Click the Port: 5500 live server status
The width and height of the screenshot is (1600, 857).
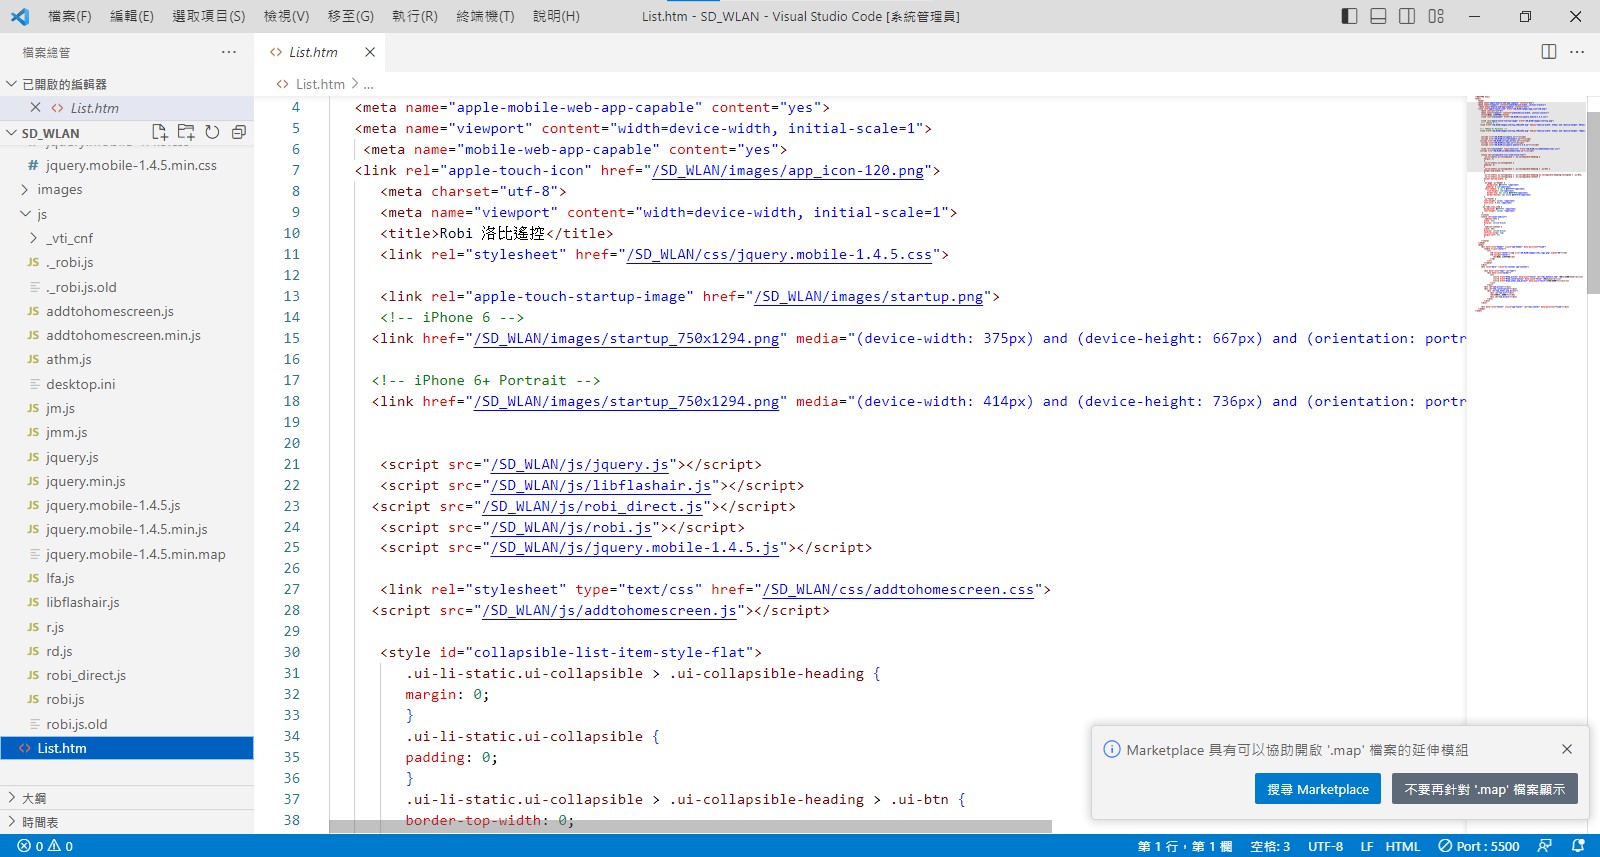1479,846
